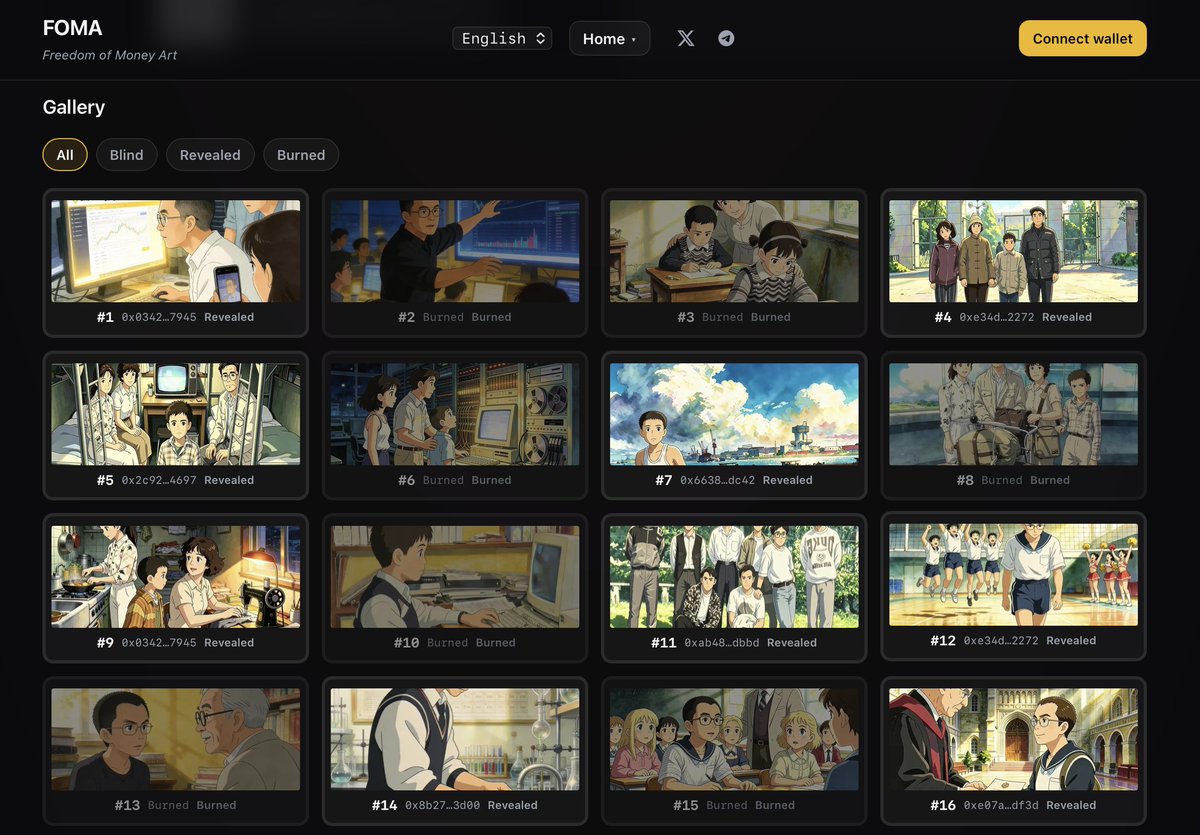The height and width of the screenshot is (835, 1200).
Task: Open the Telegram icon link
Action: coord(727,38)
